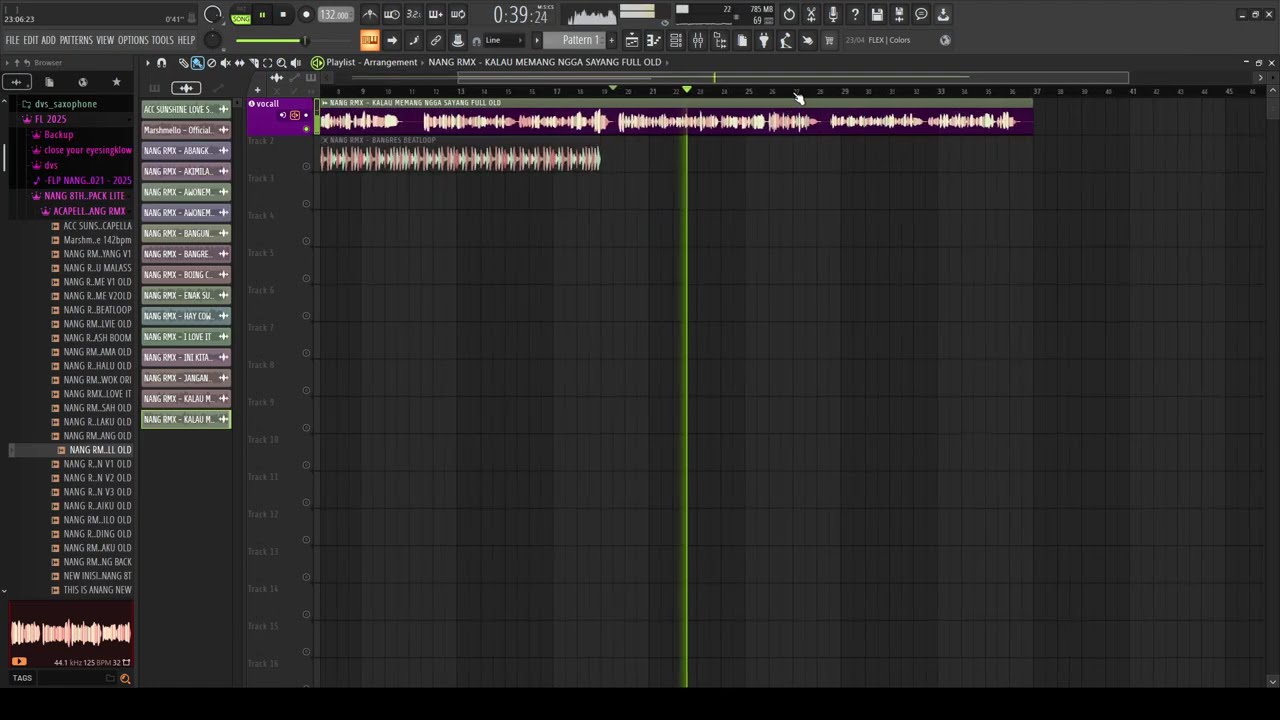Select the Paint brush tool in playlist
Image resolution: width=1280 pixels, height=720 pixels.
pos(197,63)
